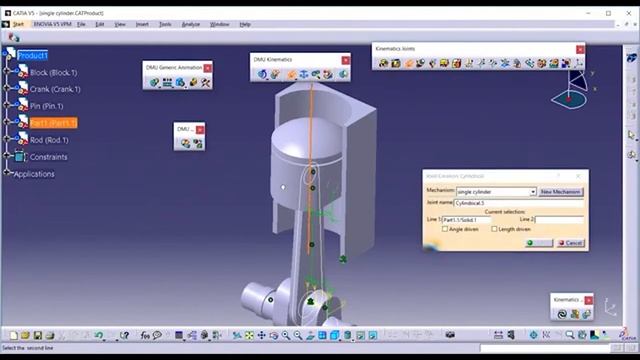Expand the highlighted Part1 tree node
Screen dimensions: 640x360
[7, 121]
